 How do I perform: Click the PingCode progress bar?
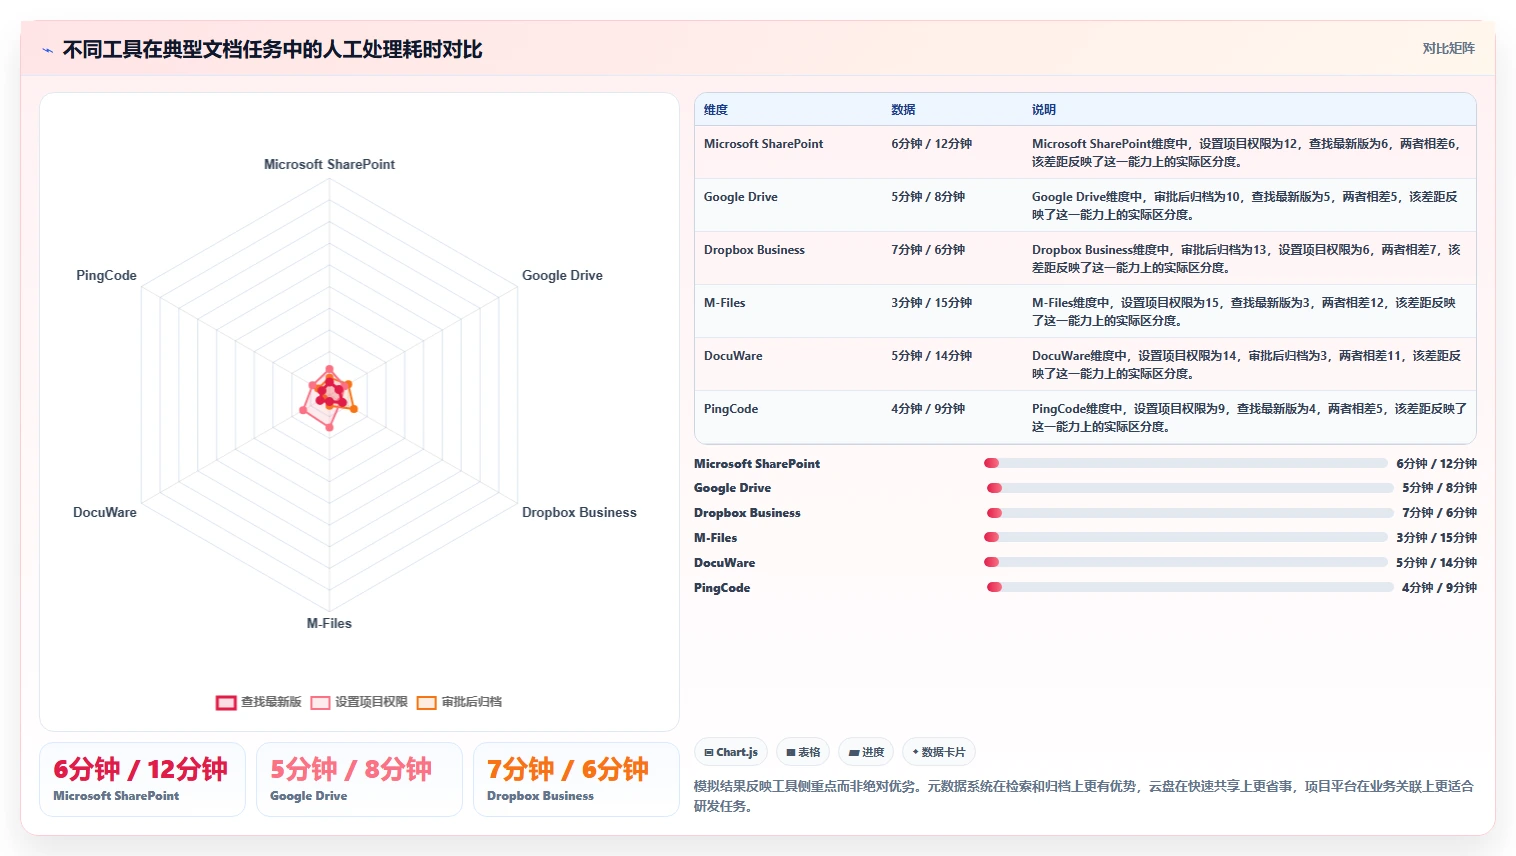(x=1190, y=587)
